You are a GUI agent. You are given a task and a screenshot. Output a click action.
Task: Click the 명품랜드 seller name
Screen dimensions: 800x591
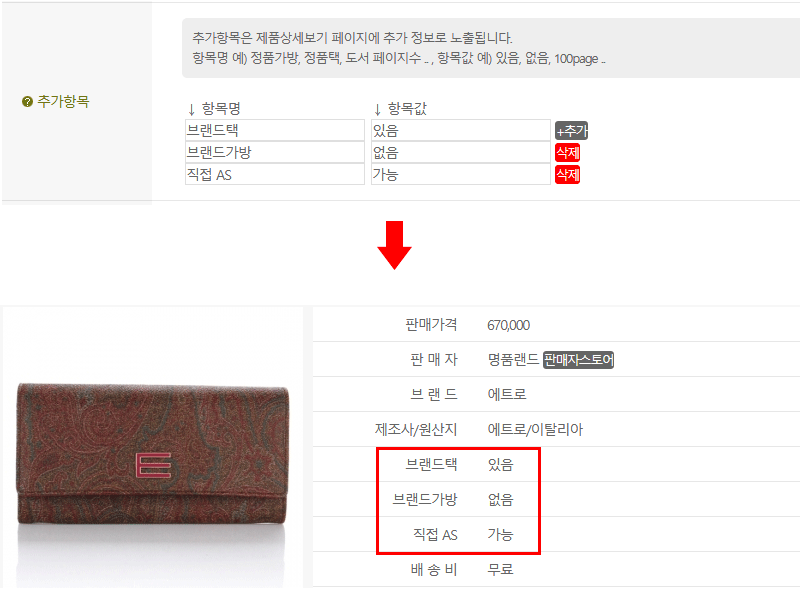point(513,360)
